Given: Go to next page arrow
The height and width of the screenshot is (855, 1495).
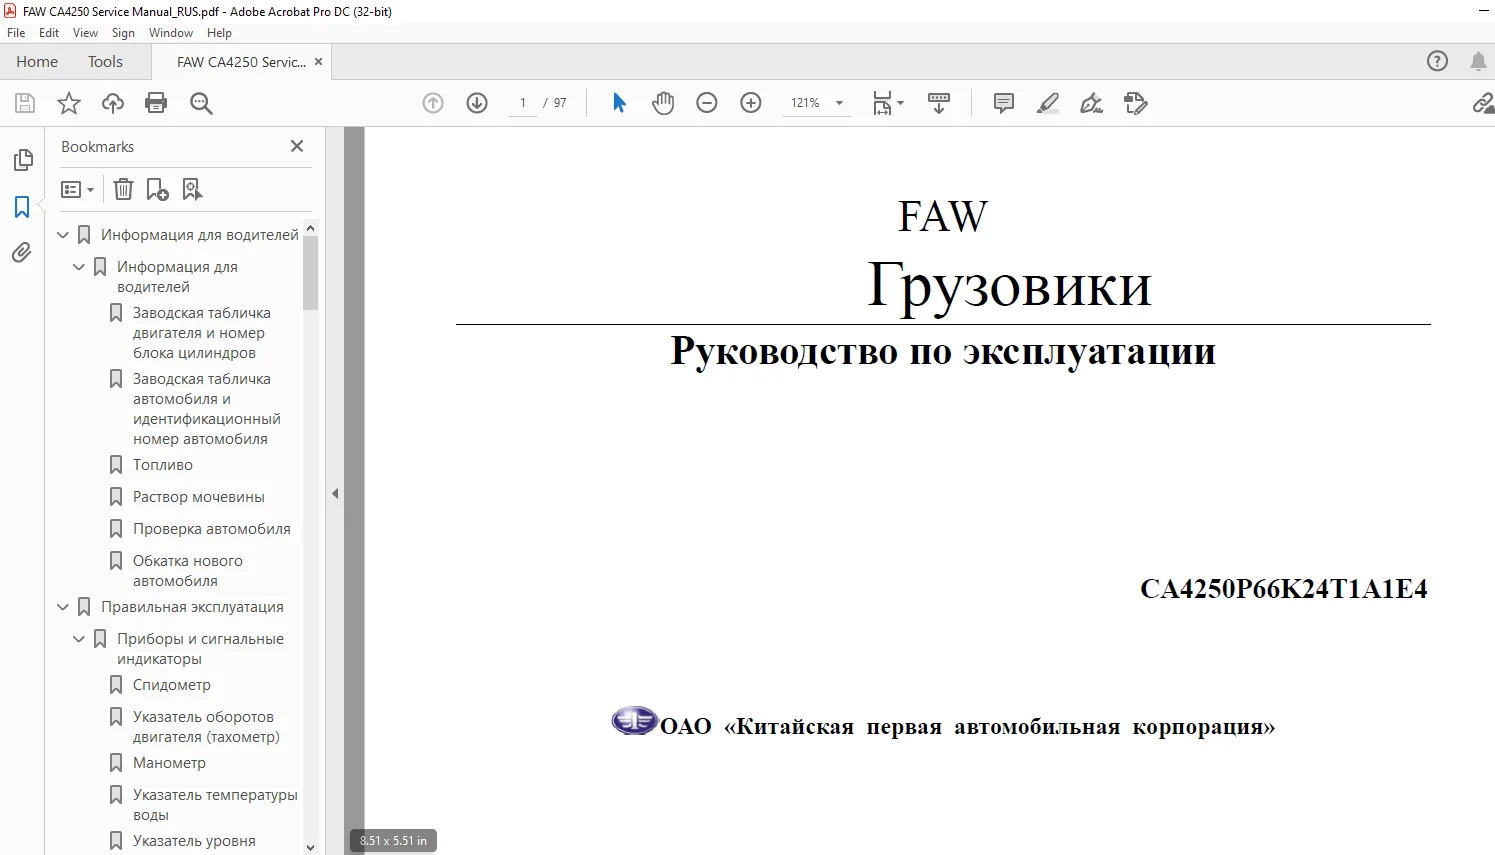Looking at the screenshot, I should [477, 103].
